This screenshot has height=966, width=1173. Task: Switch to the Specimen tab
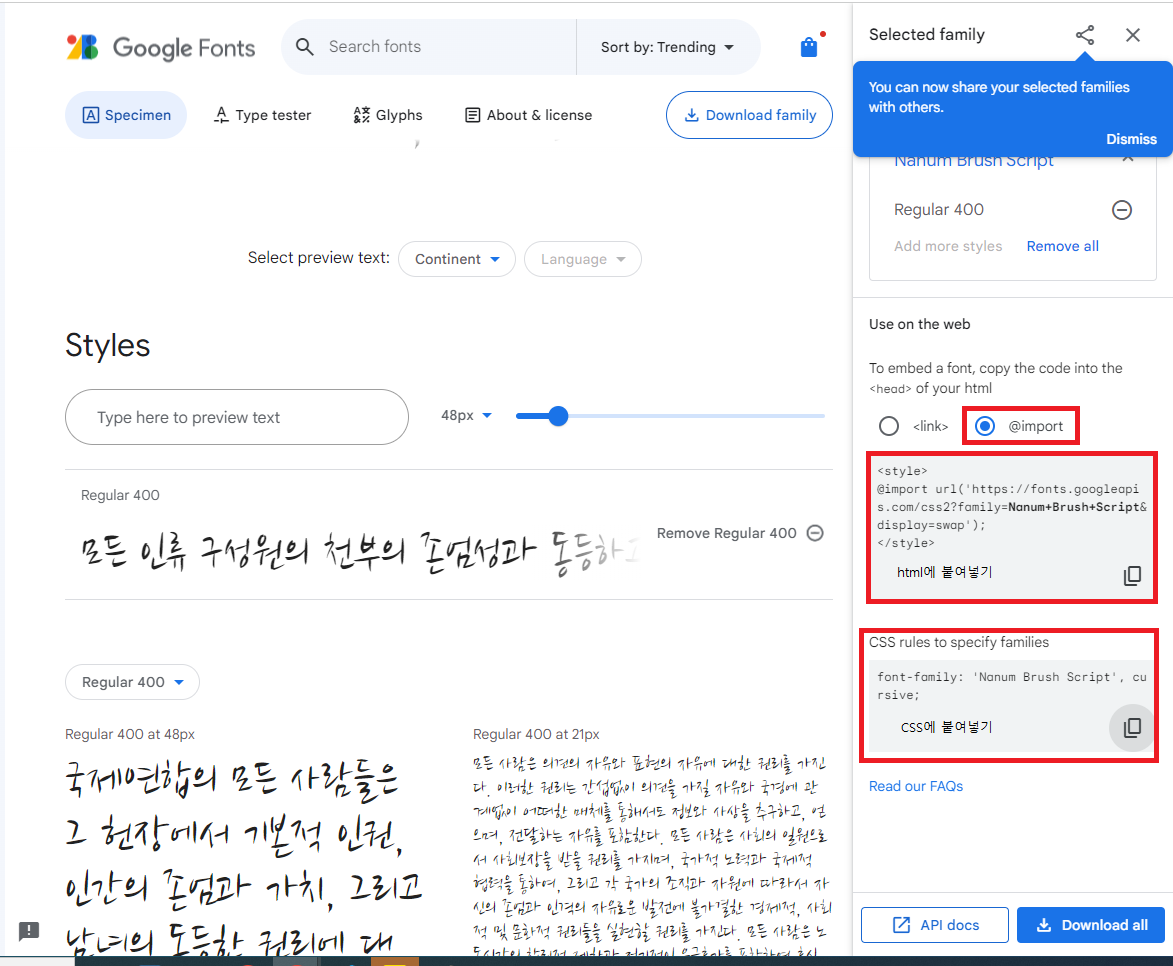click(x=126, y=115)
